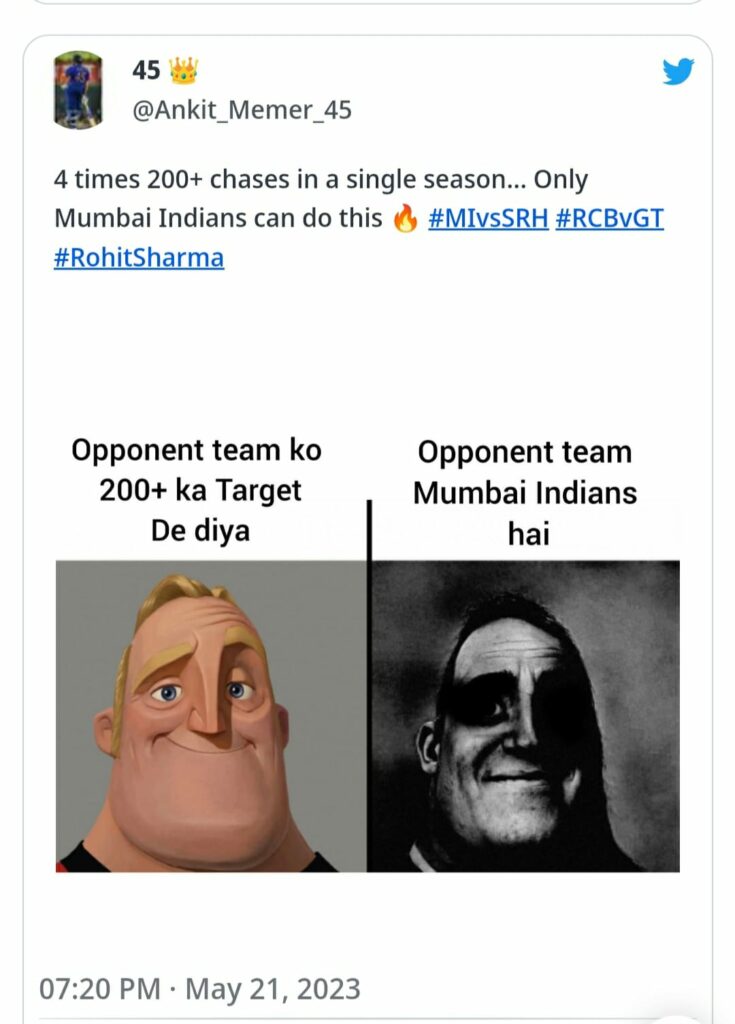The image size is (735, 1024).
Task: Follow the #RCBvGT hashtag link
Action: [609, 219]
